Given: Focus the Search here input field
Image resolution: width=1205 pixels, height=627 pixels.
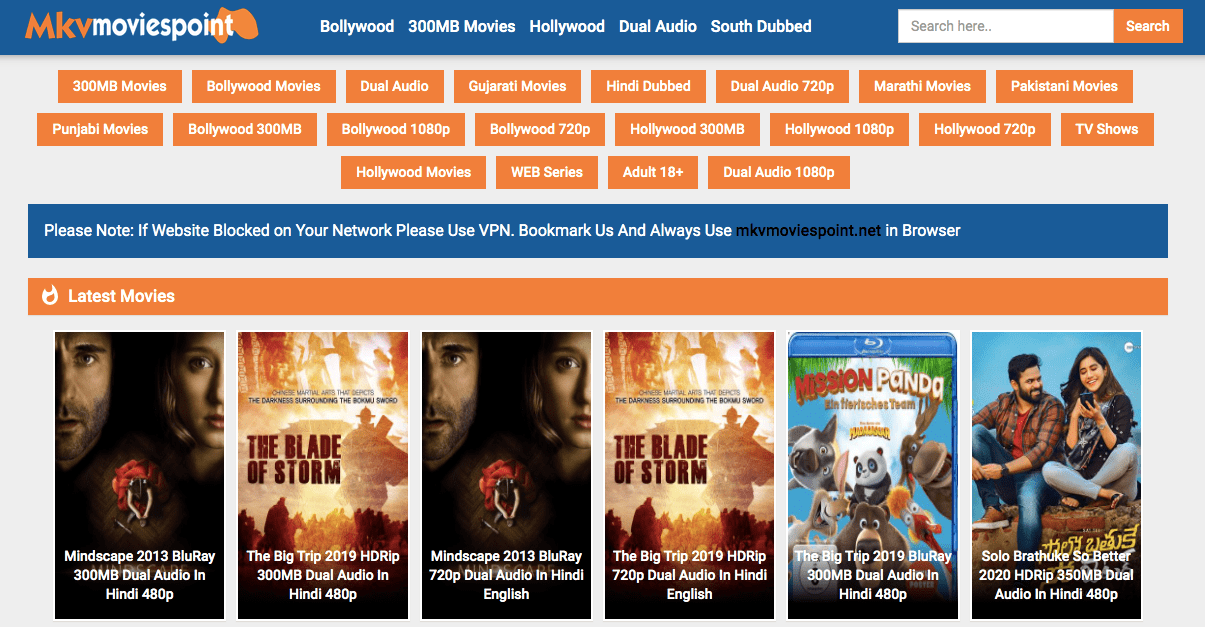Looking at the screenshot, I should pyautogui.click(x=1006, y=26).
